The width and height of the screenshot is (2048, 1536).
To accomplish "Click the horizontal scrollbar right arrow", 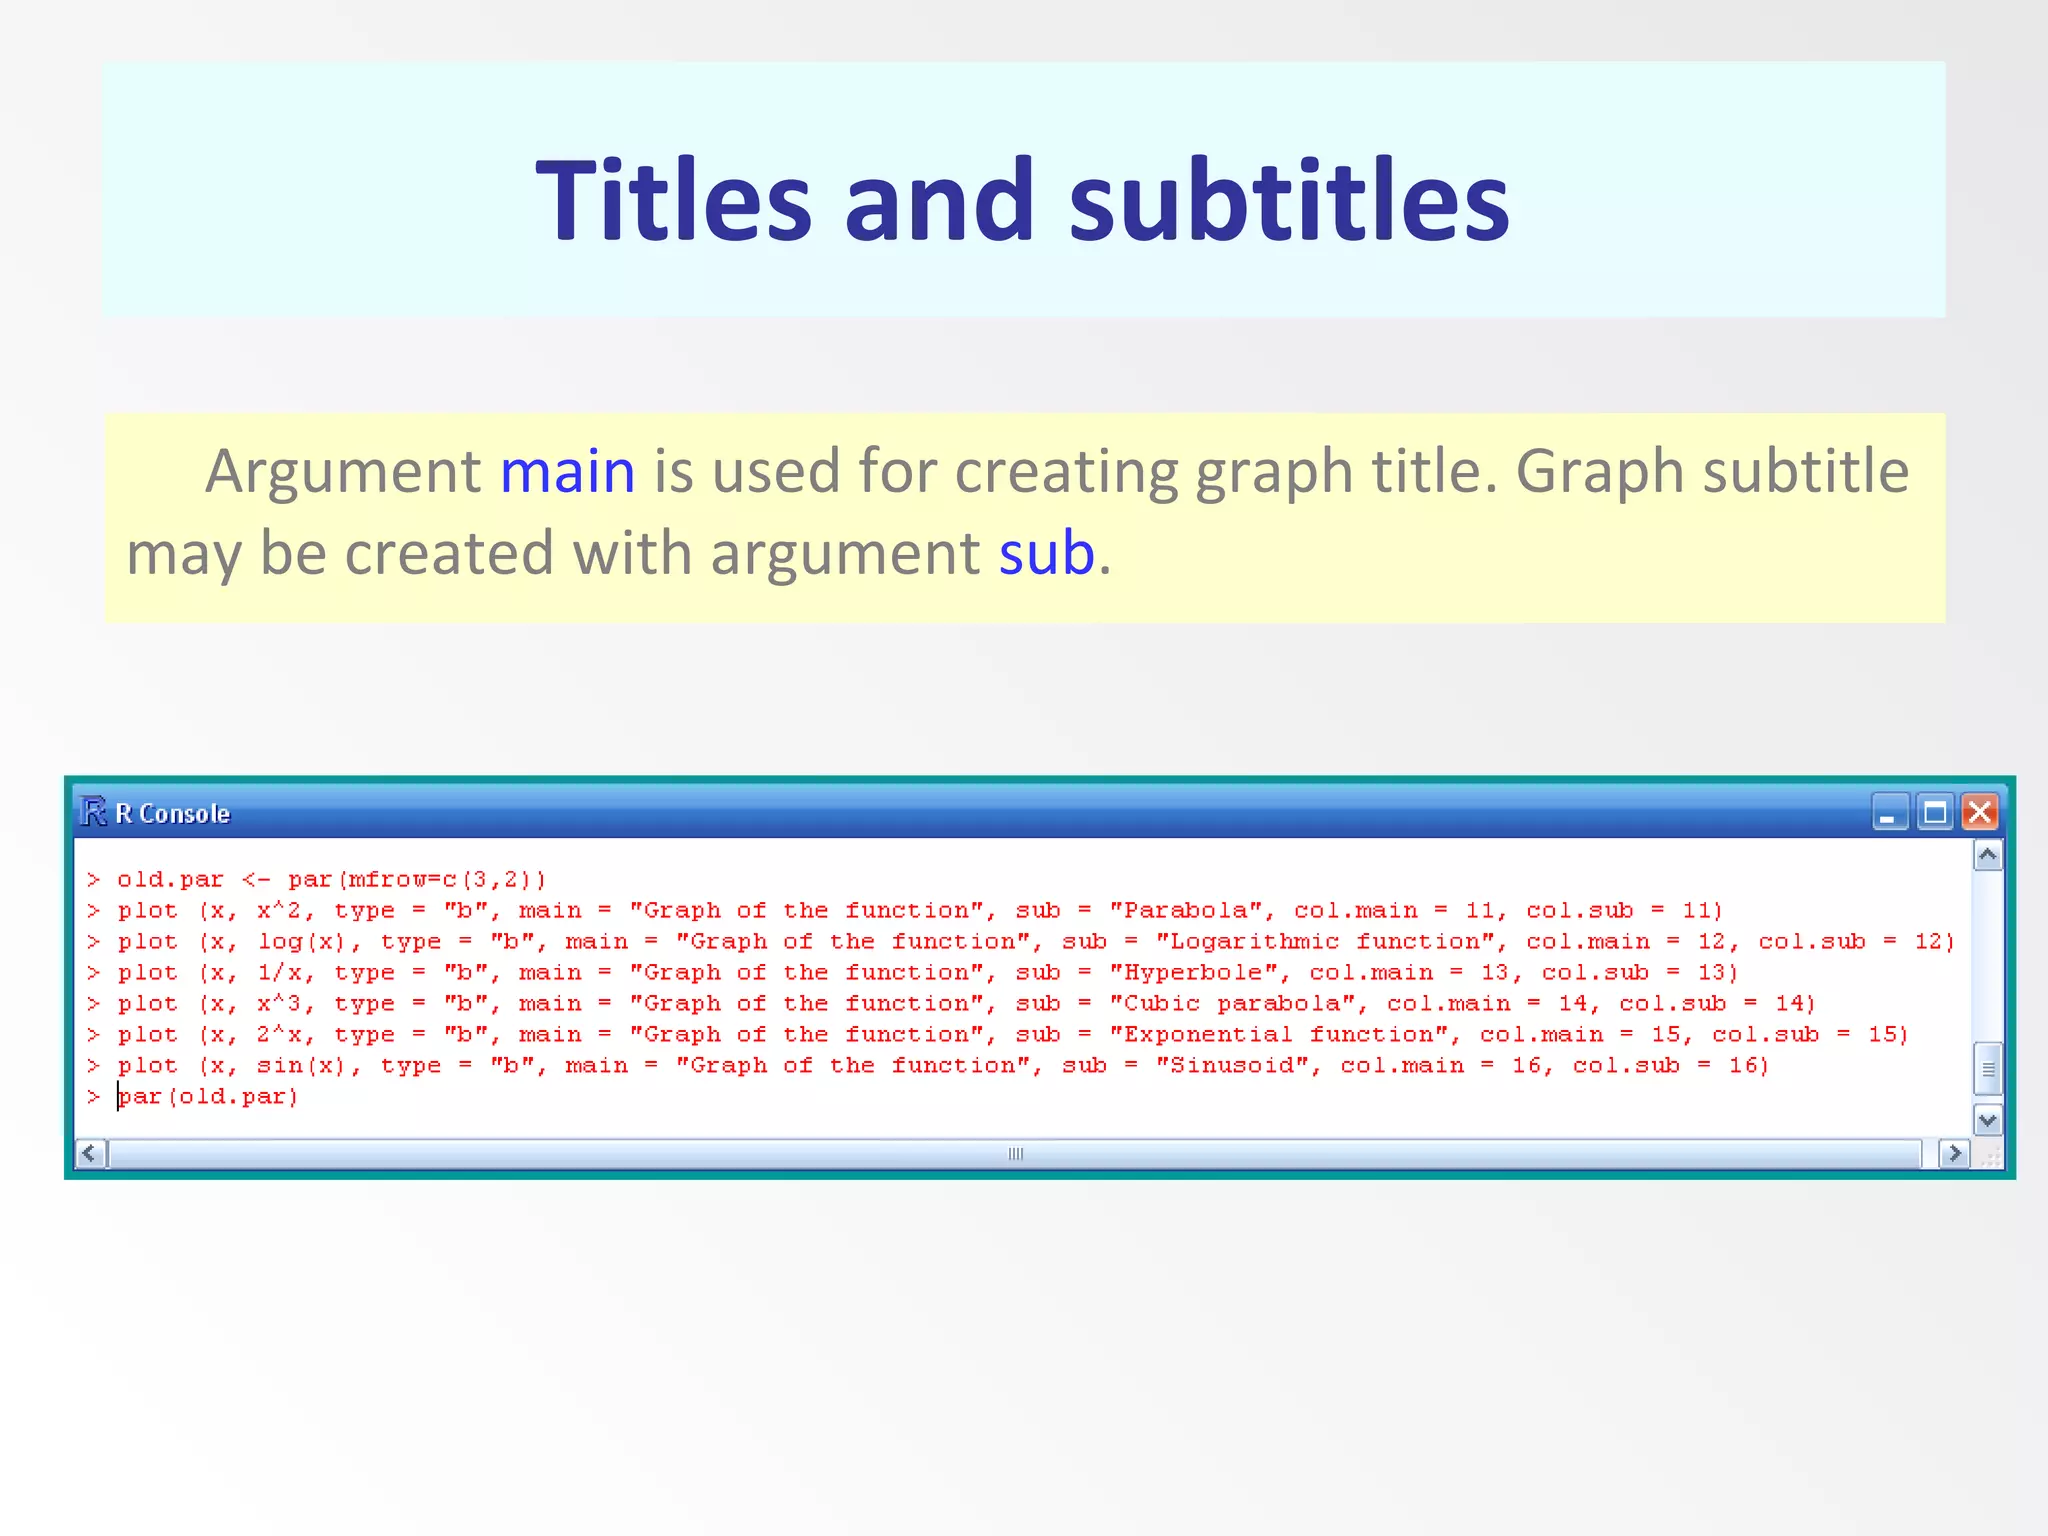I will pos(1954,1154).
